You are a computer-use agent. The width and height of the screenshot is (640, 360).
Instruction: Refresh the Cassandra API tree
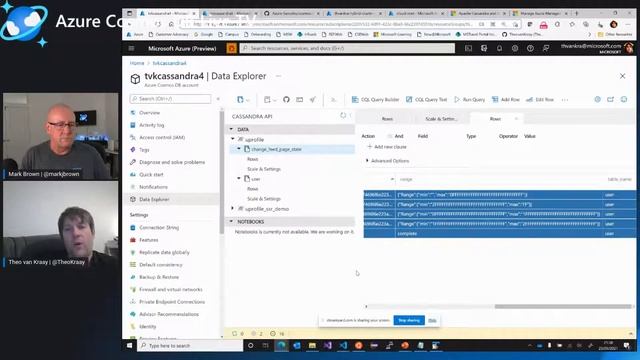tap(343, 116)
